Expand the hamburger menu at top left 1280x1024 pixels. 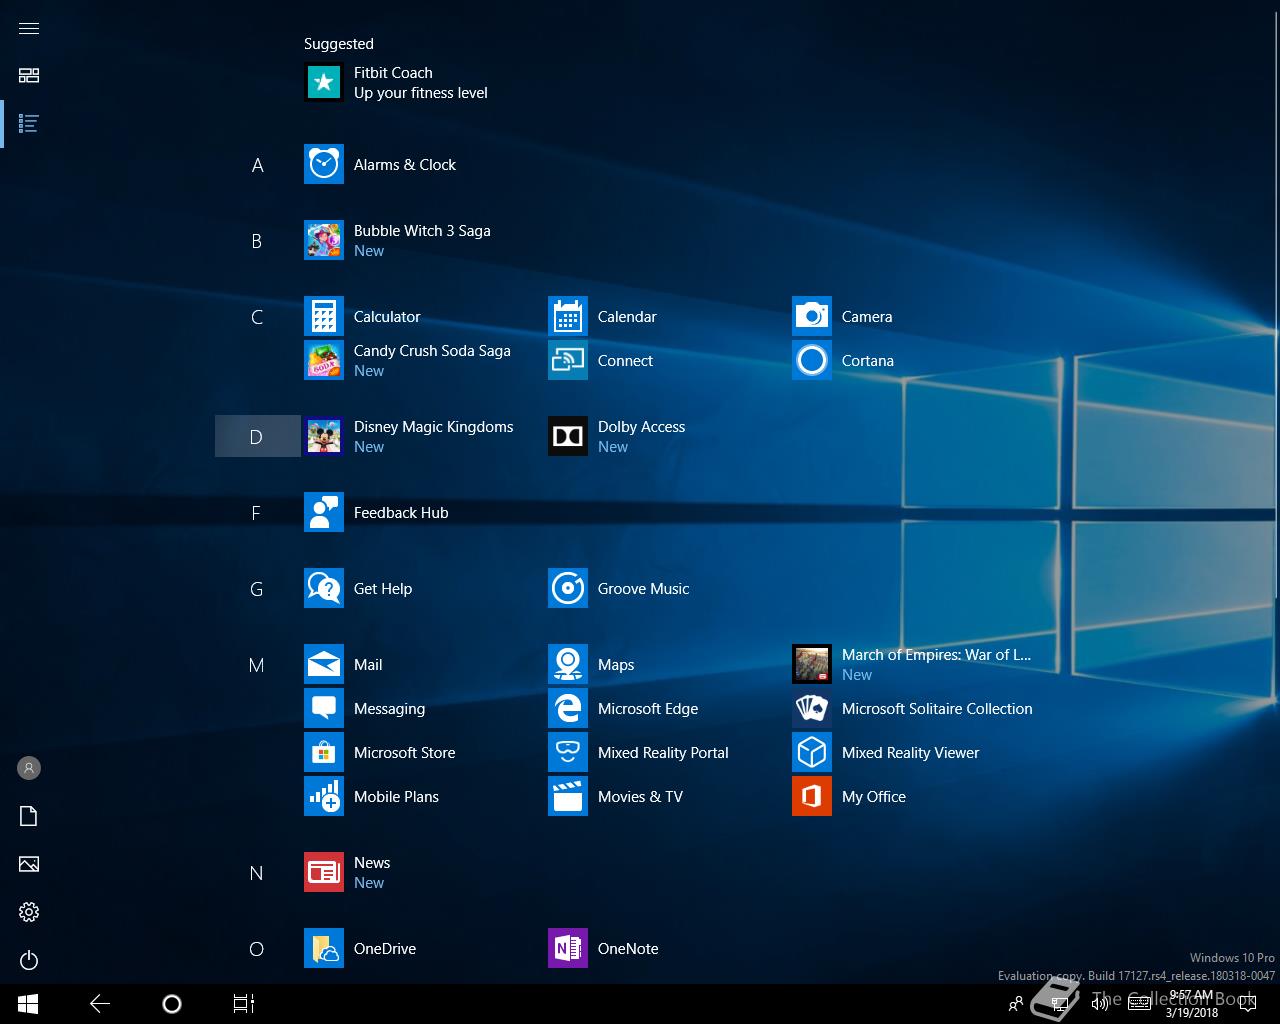[x=29, y=28]
